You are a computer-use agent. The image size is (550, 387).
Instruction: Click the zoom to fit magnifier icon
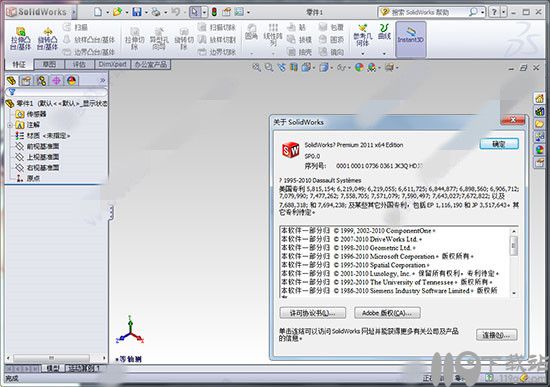[x=257, y=67]
